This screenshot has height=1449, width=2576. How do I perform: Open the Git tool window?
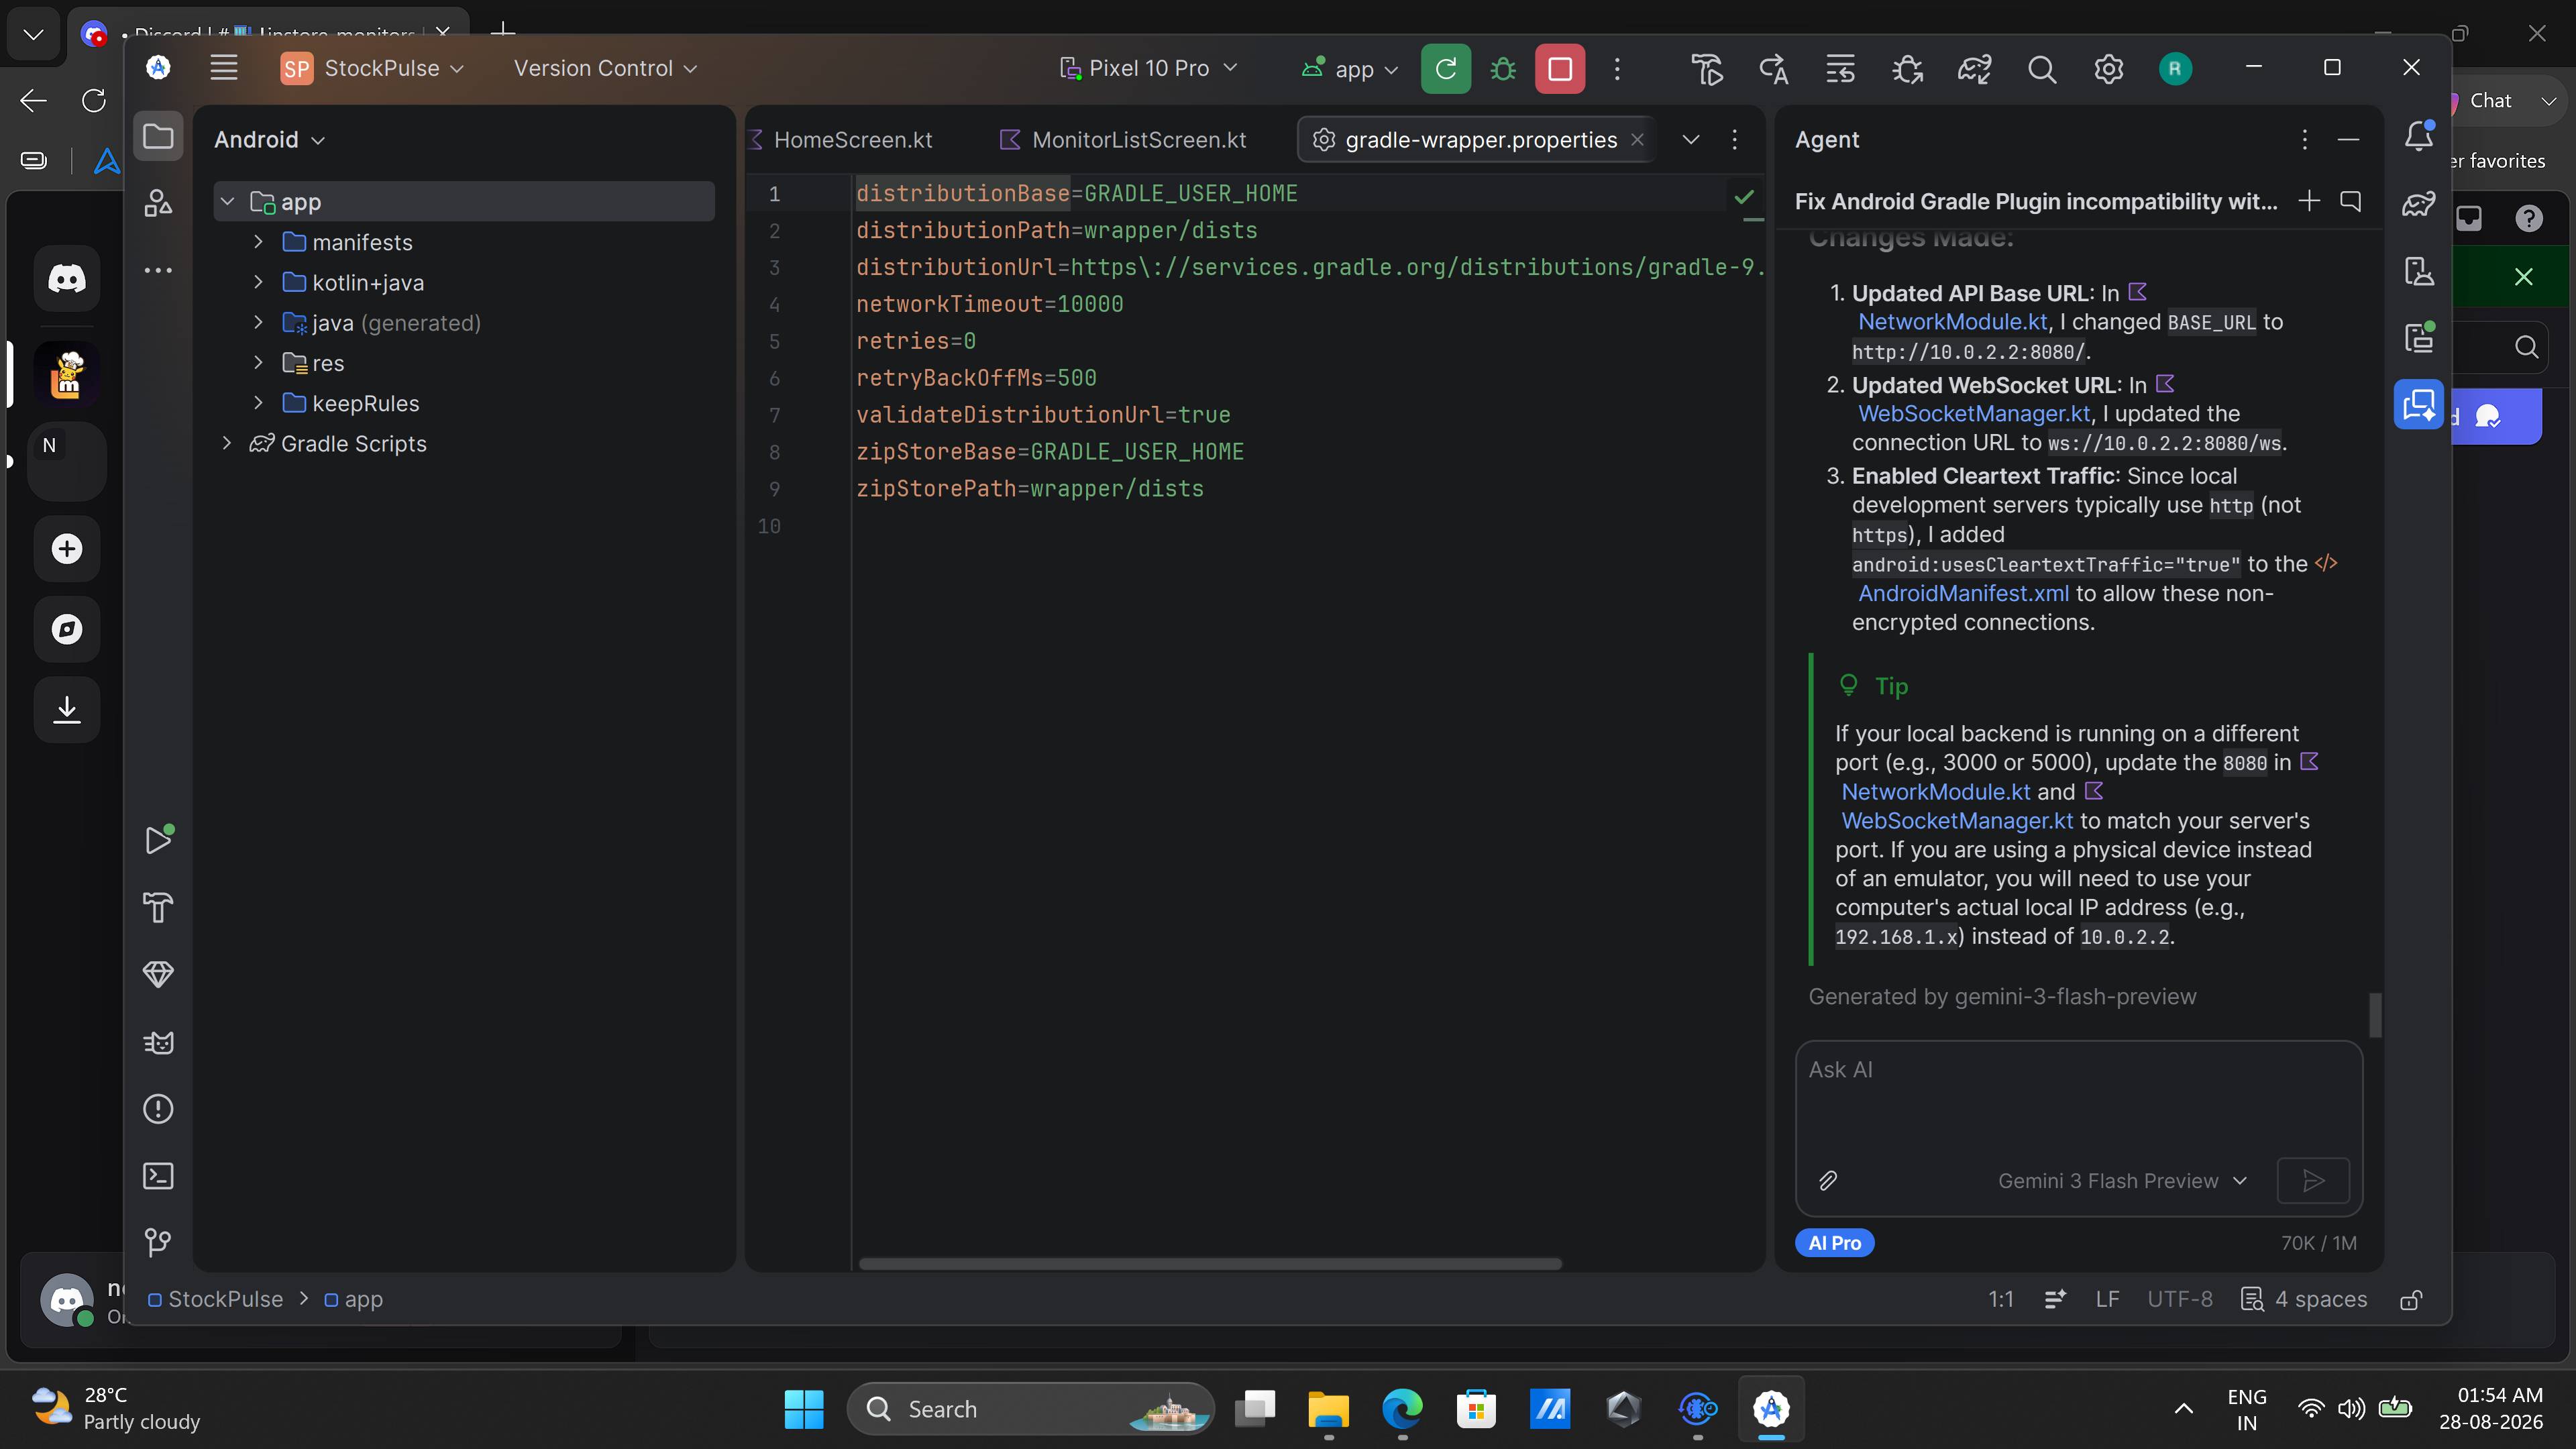pos(158,1242)
